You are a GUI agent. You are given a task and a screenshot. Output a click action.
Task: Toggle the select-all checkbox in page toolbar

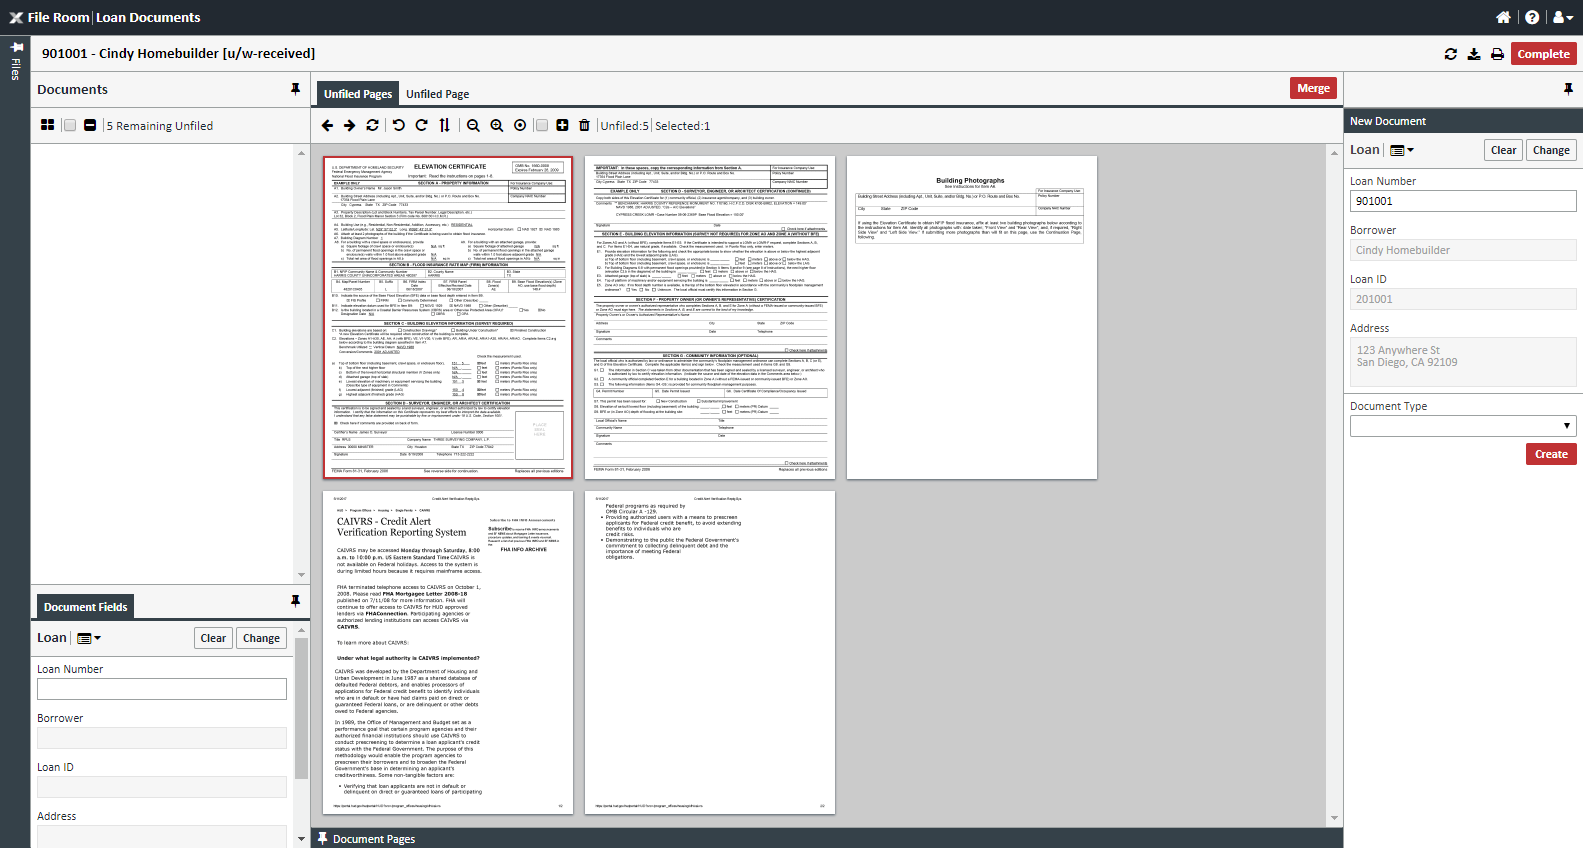pyautogui.click(x=541, y=125)
